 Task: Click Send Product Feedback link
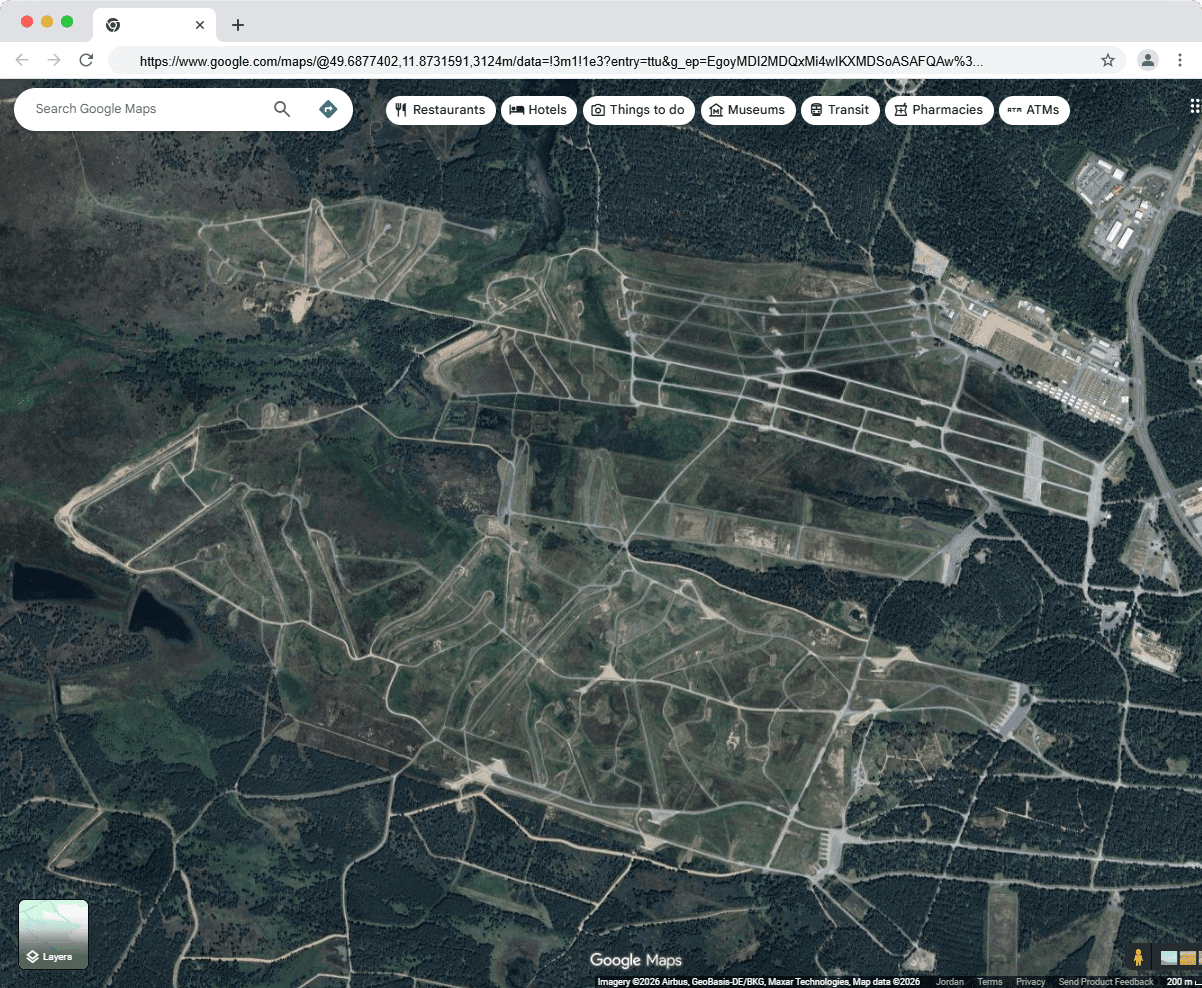click(1105, 982)
